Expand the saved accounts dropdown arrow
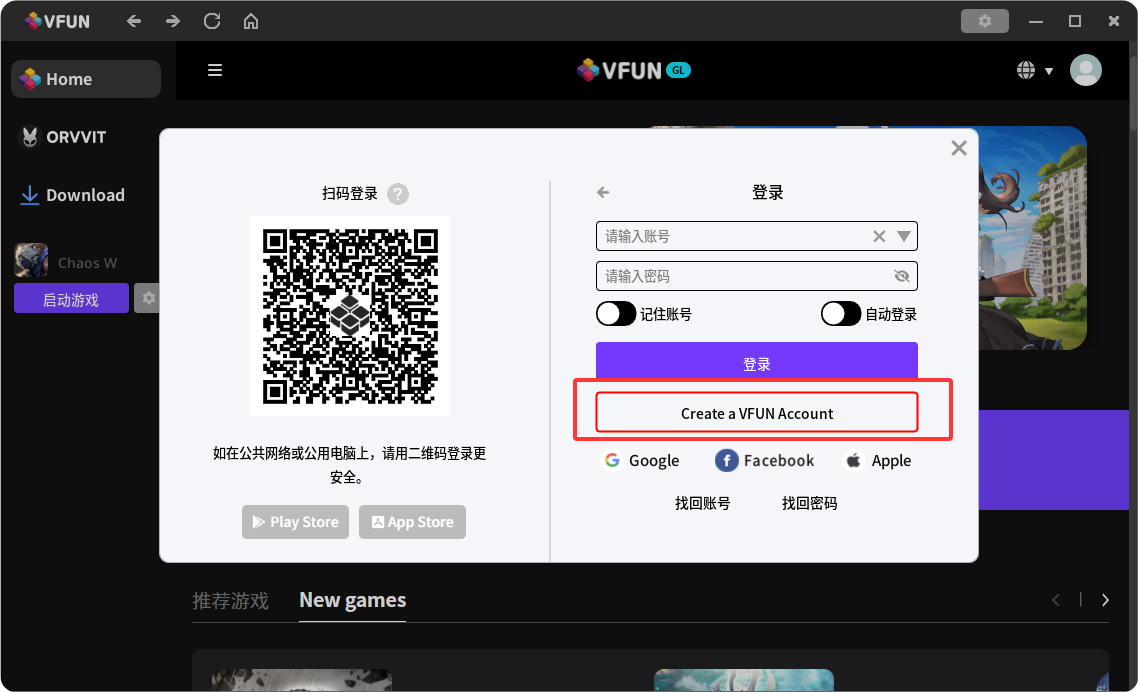This screenshot has height=692, width=1138. tap(904, 237)
